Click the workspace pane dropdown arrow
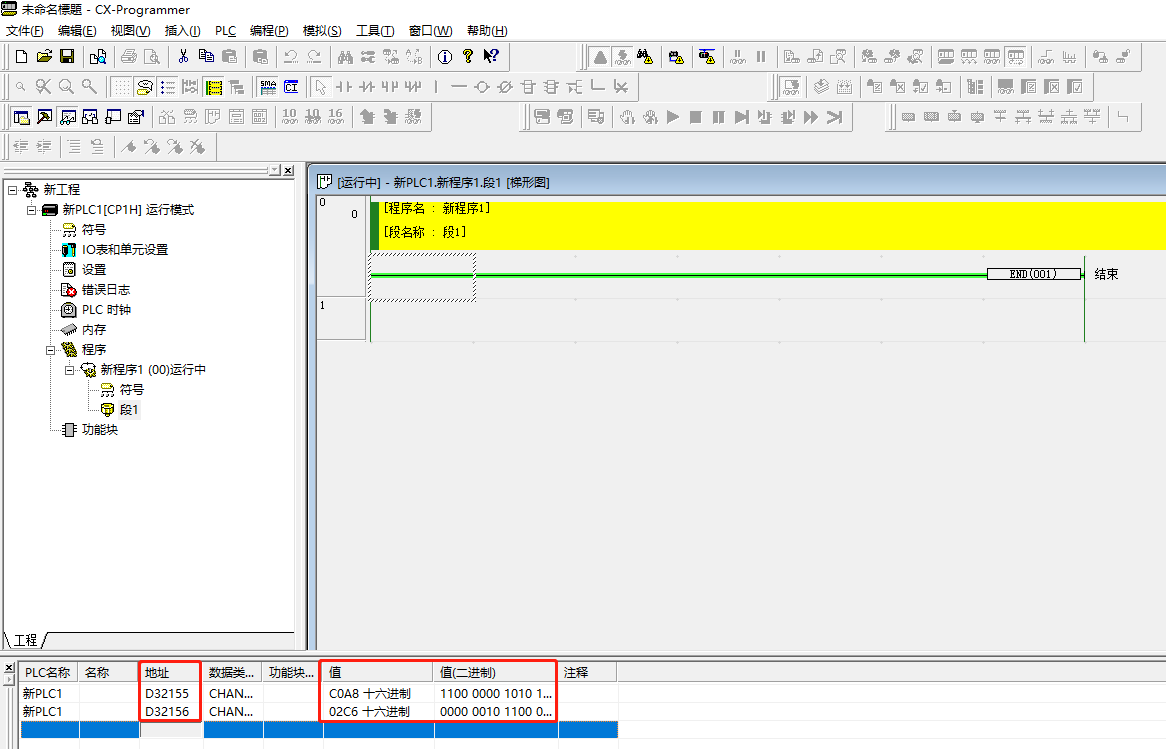This screenshot has height=749, width=1166. click(x=275, y=170)
